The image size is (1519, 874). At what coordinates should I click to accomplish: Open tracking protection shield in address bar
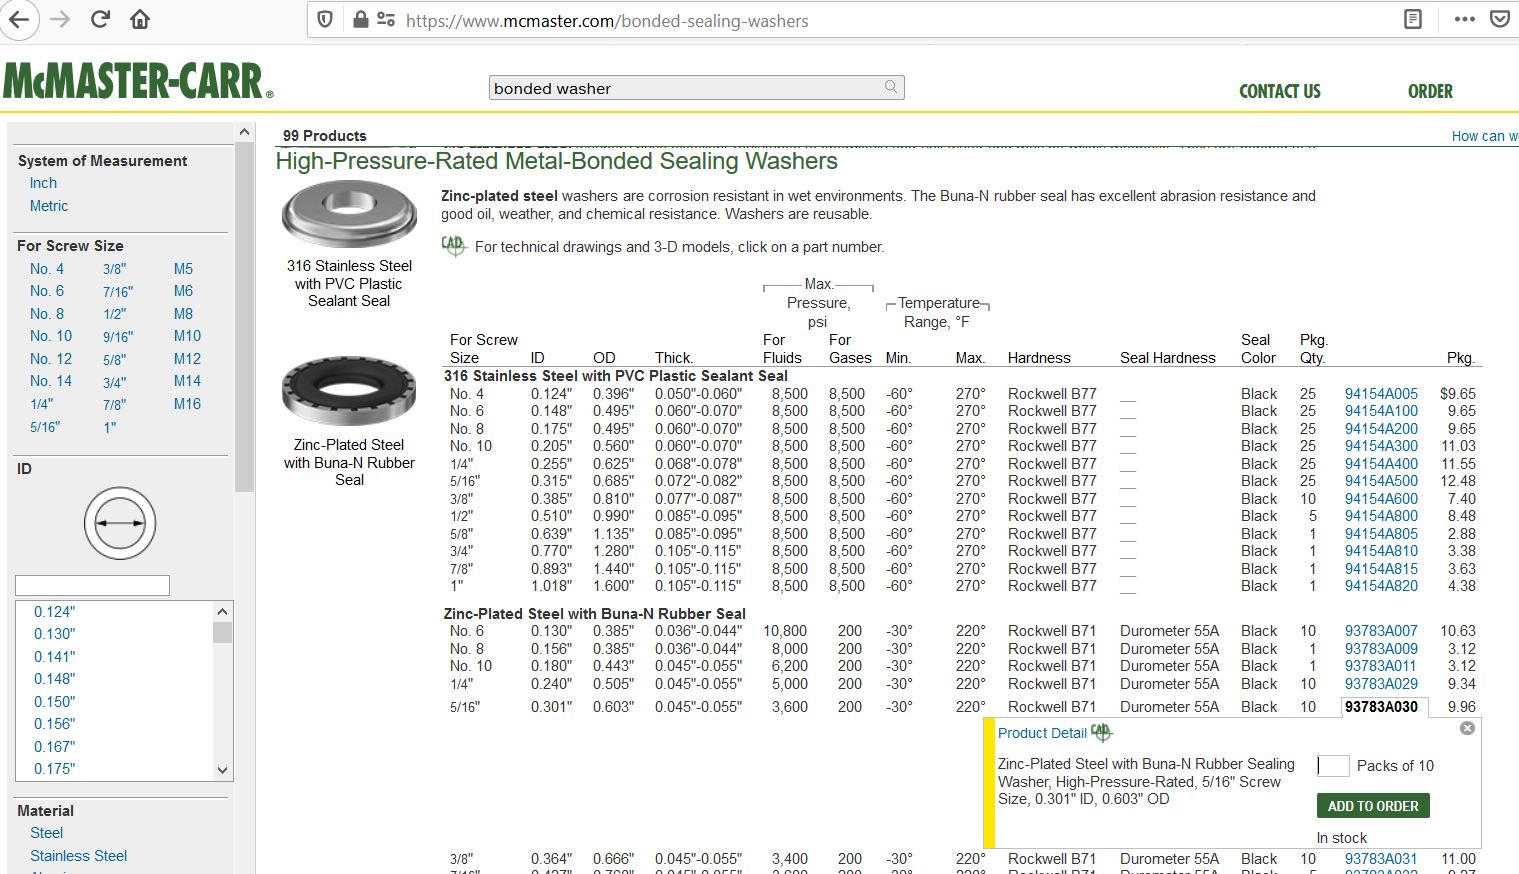(325, 19)
